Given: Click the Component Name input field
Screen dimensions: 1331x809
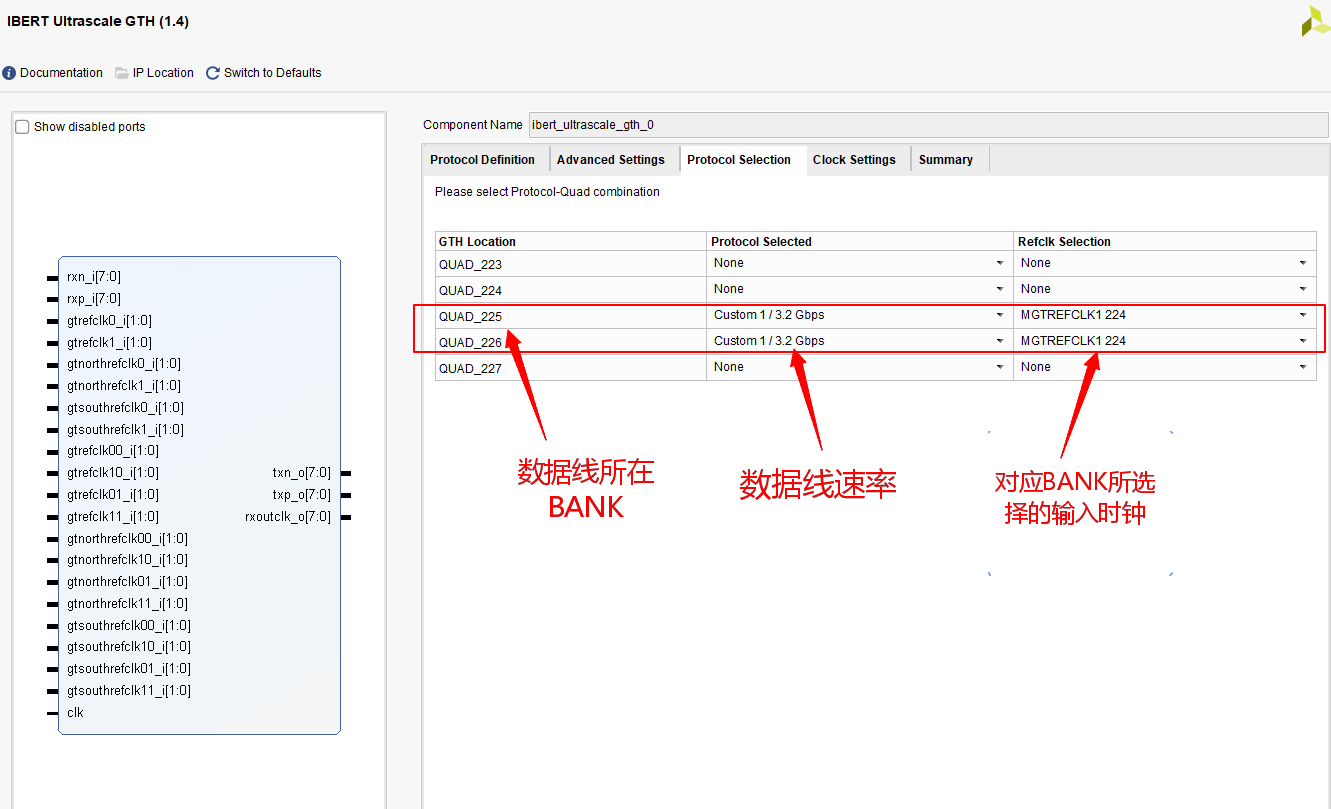Looking at the screenshot, I should click(x=900, y=124).
